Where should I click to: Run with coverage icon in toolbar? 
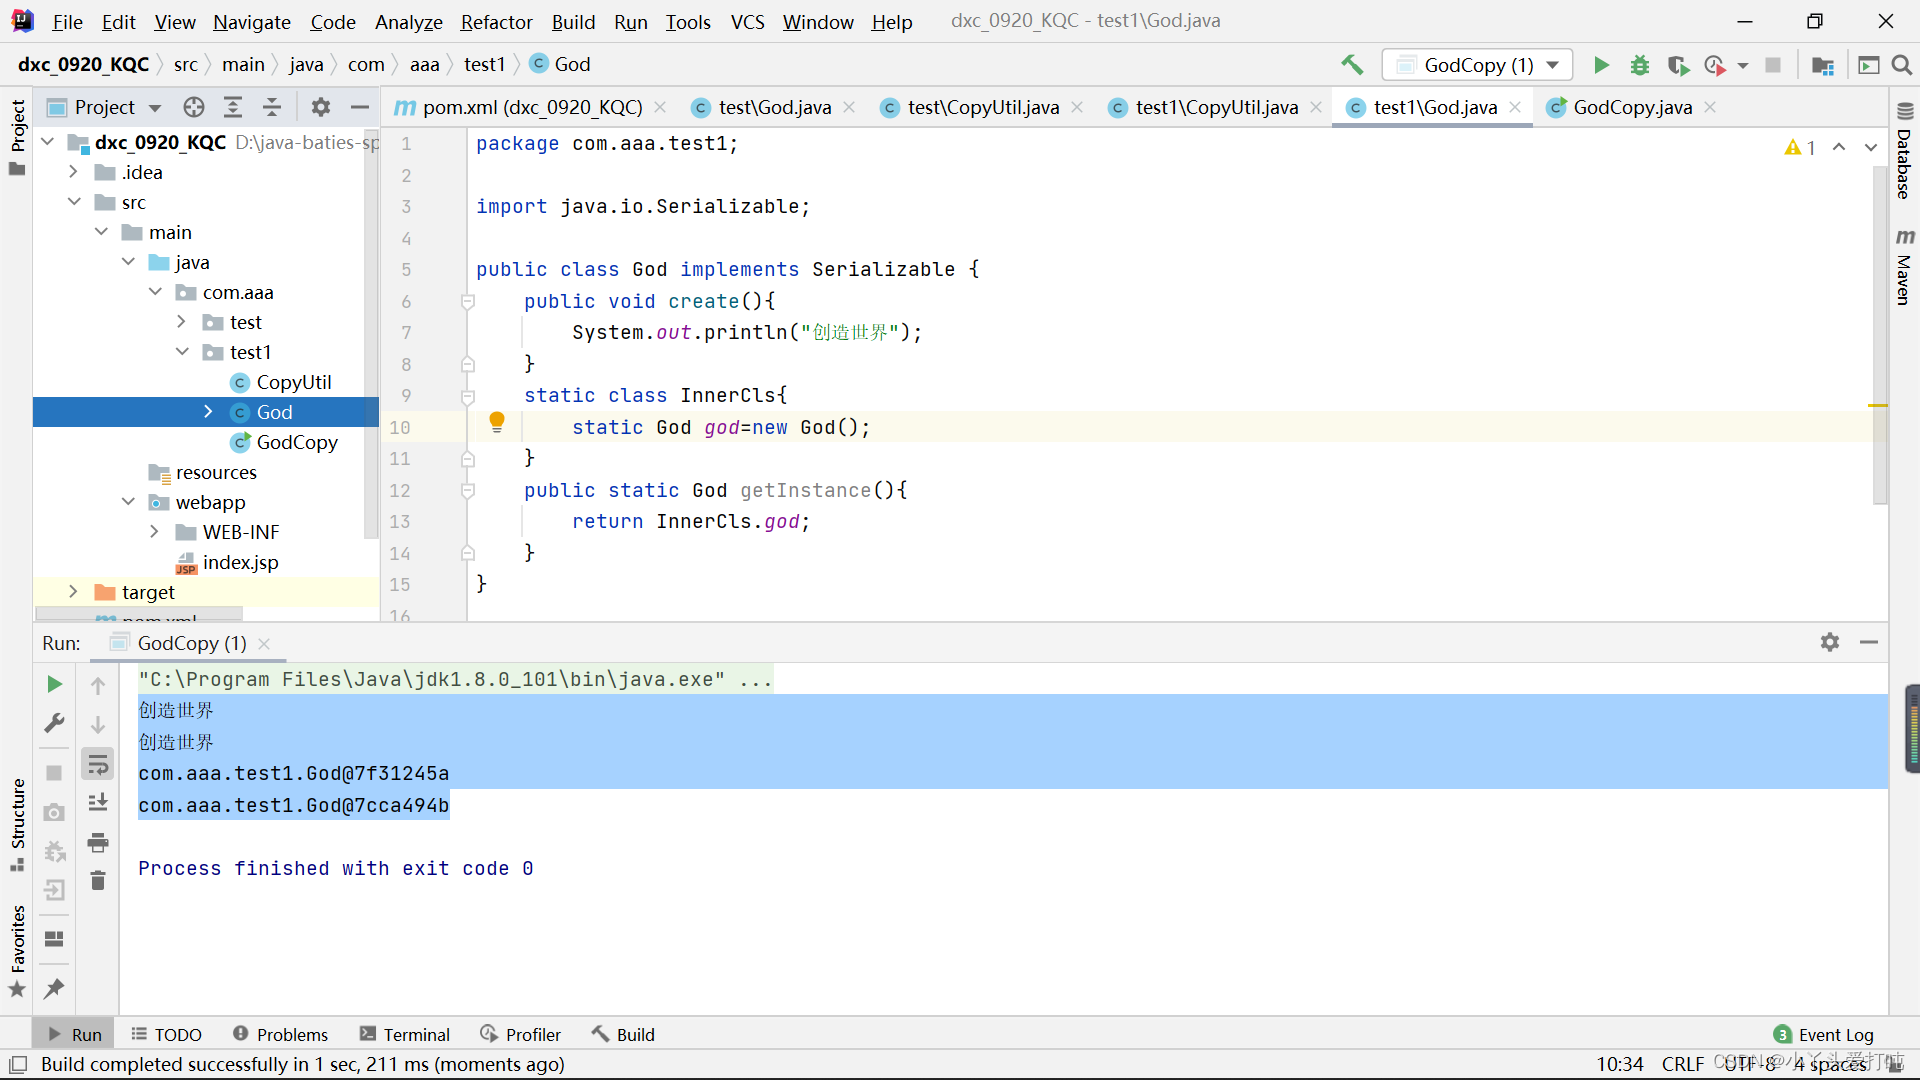1678,65
